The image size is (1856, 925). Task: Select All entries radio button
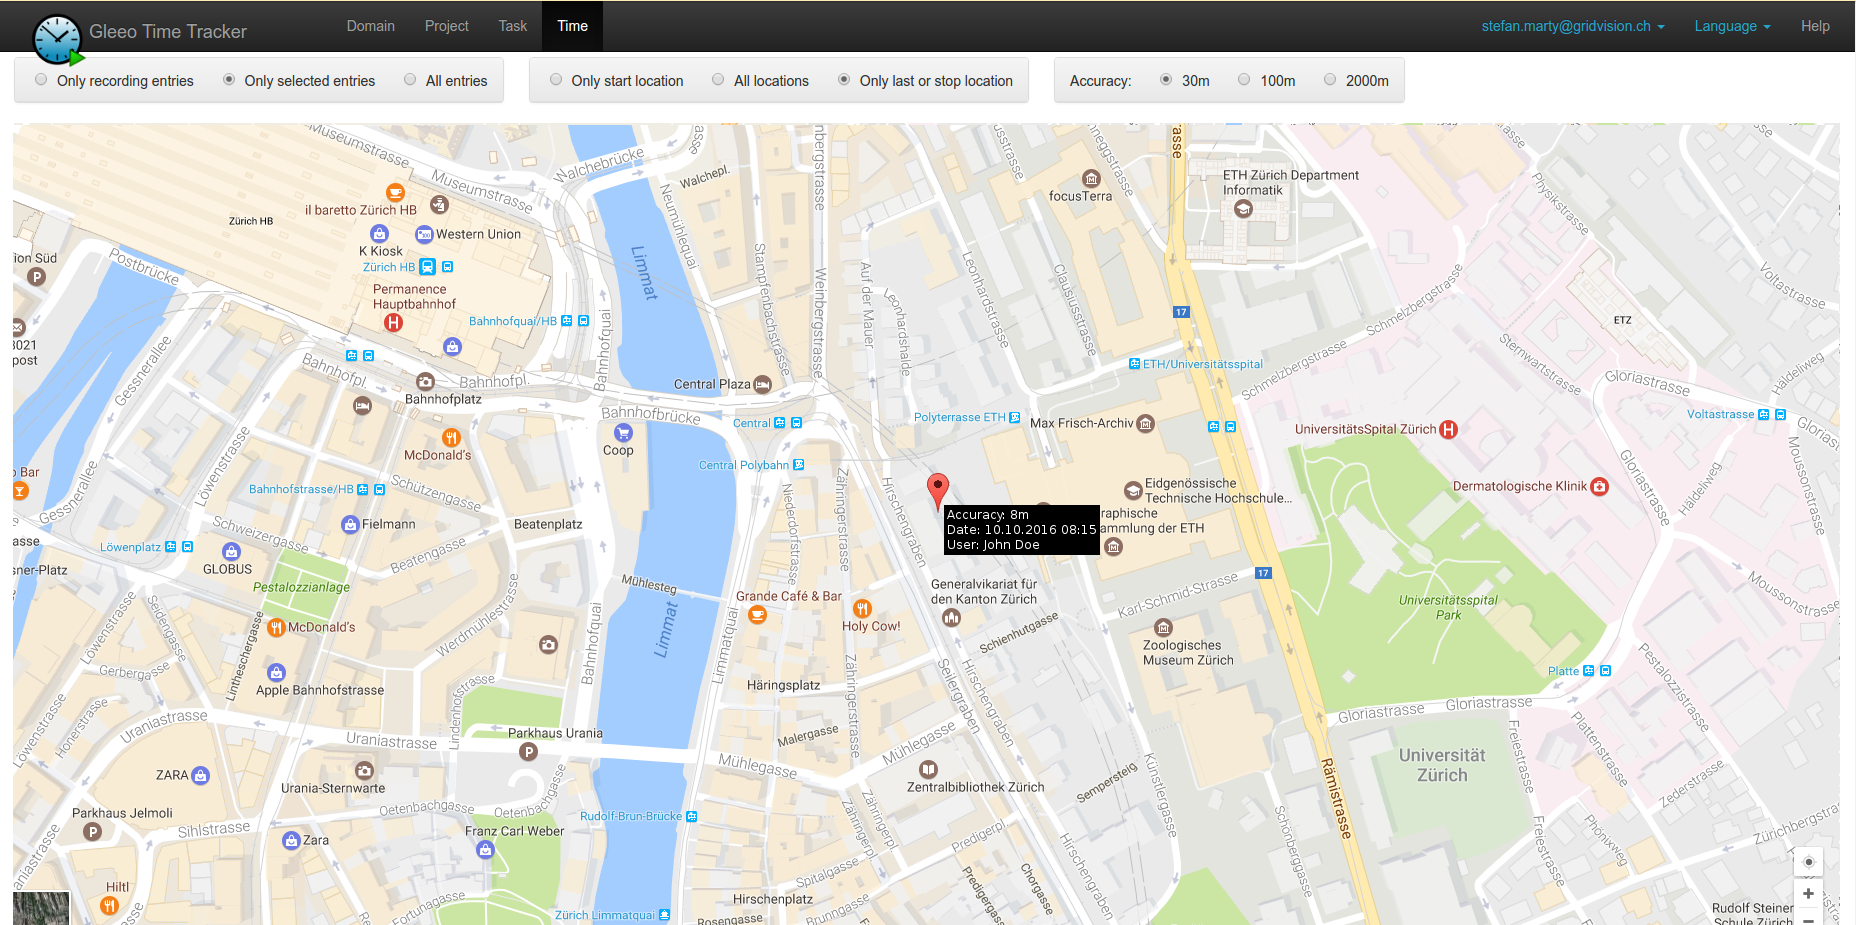click(x=410, y=80)
